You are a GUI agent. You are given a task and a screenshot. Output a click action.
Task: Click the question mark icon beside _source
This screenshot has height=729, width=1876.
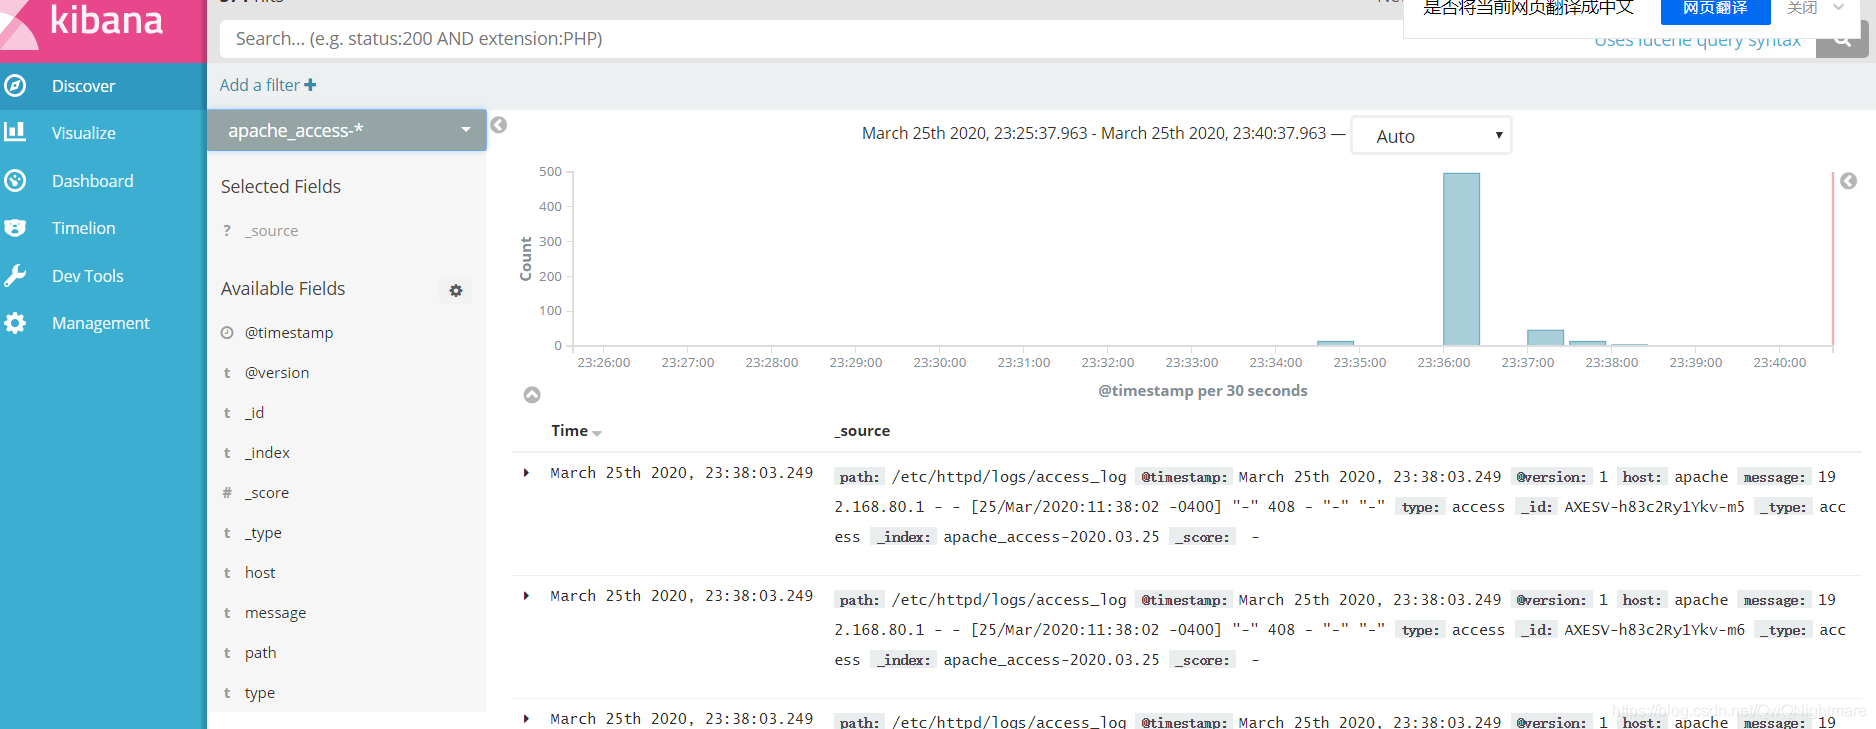(x=227, y=230)
